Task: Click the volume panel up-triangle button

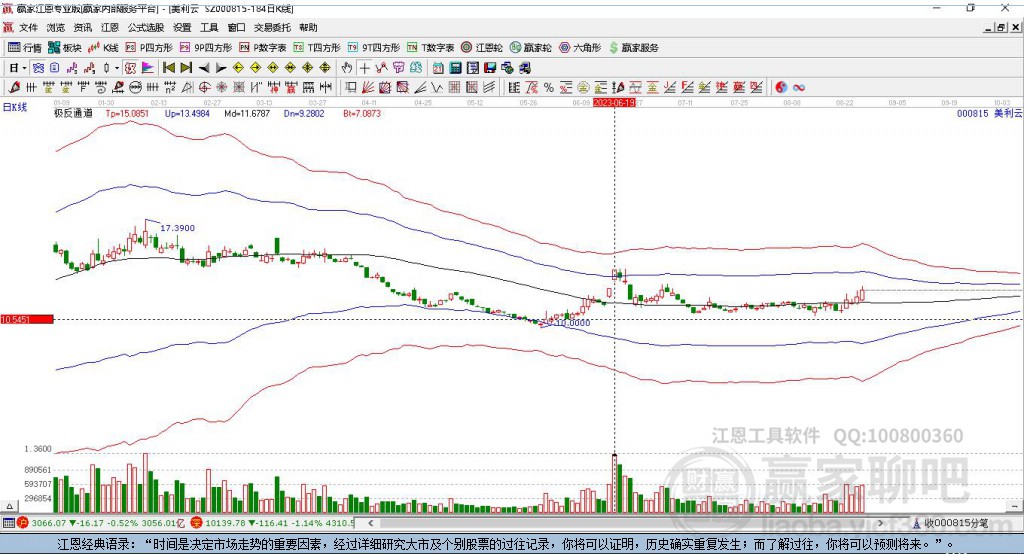Action: click(9, 506)
